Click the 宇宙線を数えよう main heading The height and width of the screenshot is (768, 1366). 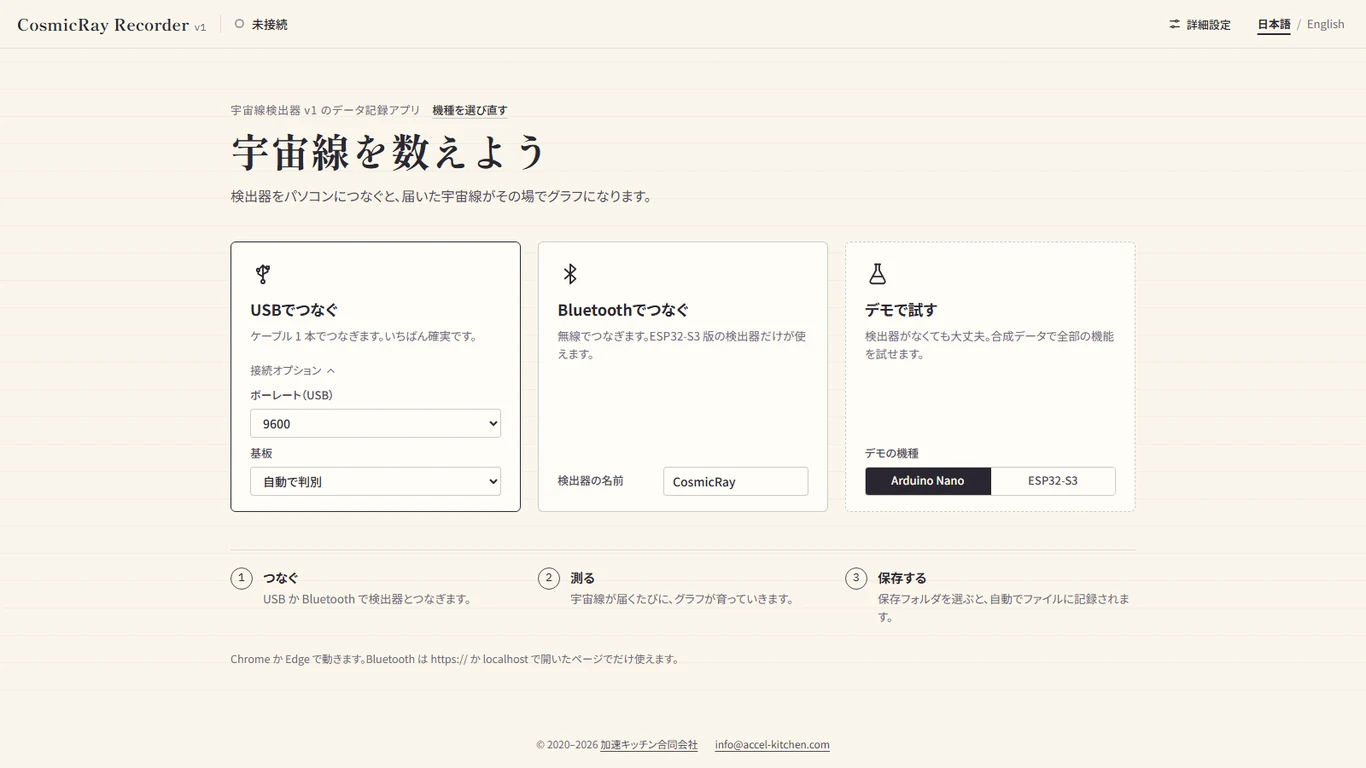pyautogui.click(x=389, y=152)
